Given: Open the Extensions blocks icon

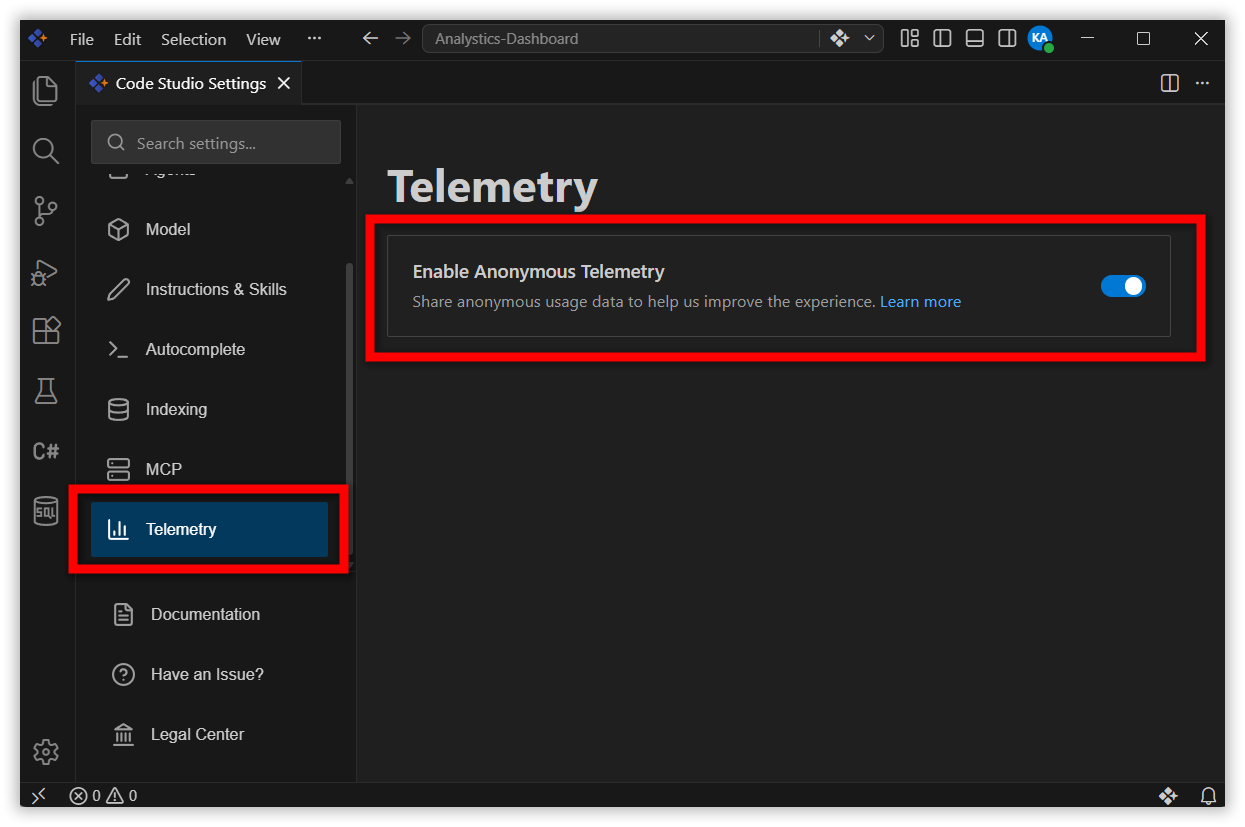Looking at the screenshot, I should pos(46,331).
